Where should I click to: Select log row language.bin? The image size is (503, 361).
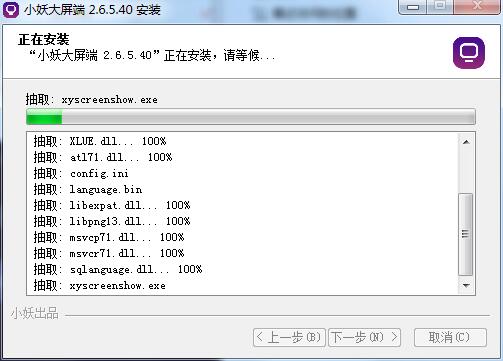[x=88, y=189]
